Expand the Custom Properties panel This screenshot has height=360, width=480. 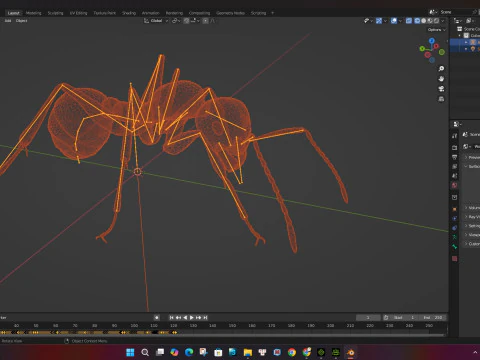[x=472, y=244]
